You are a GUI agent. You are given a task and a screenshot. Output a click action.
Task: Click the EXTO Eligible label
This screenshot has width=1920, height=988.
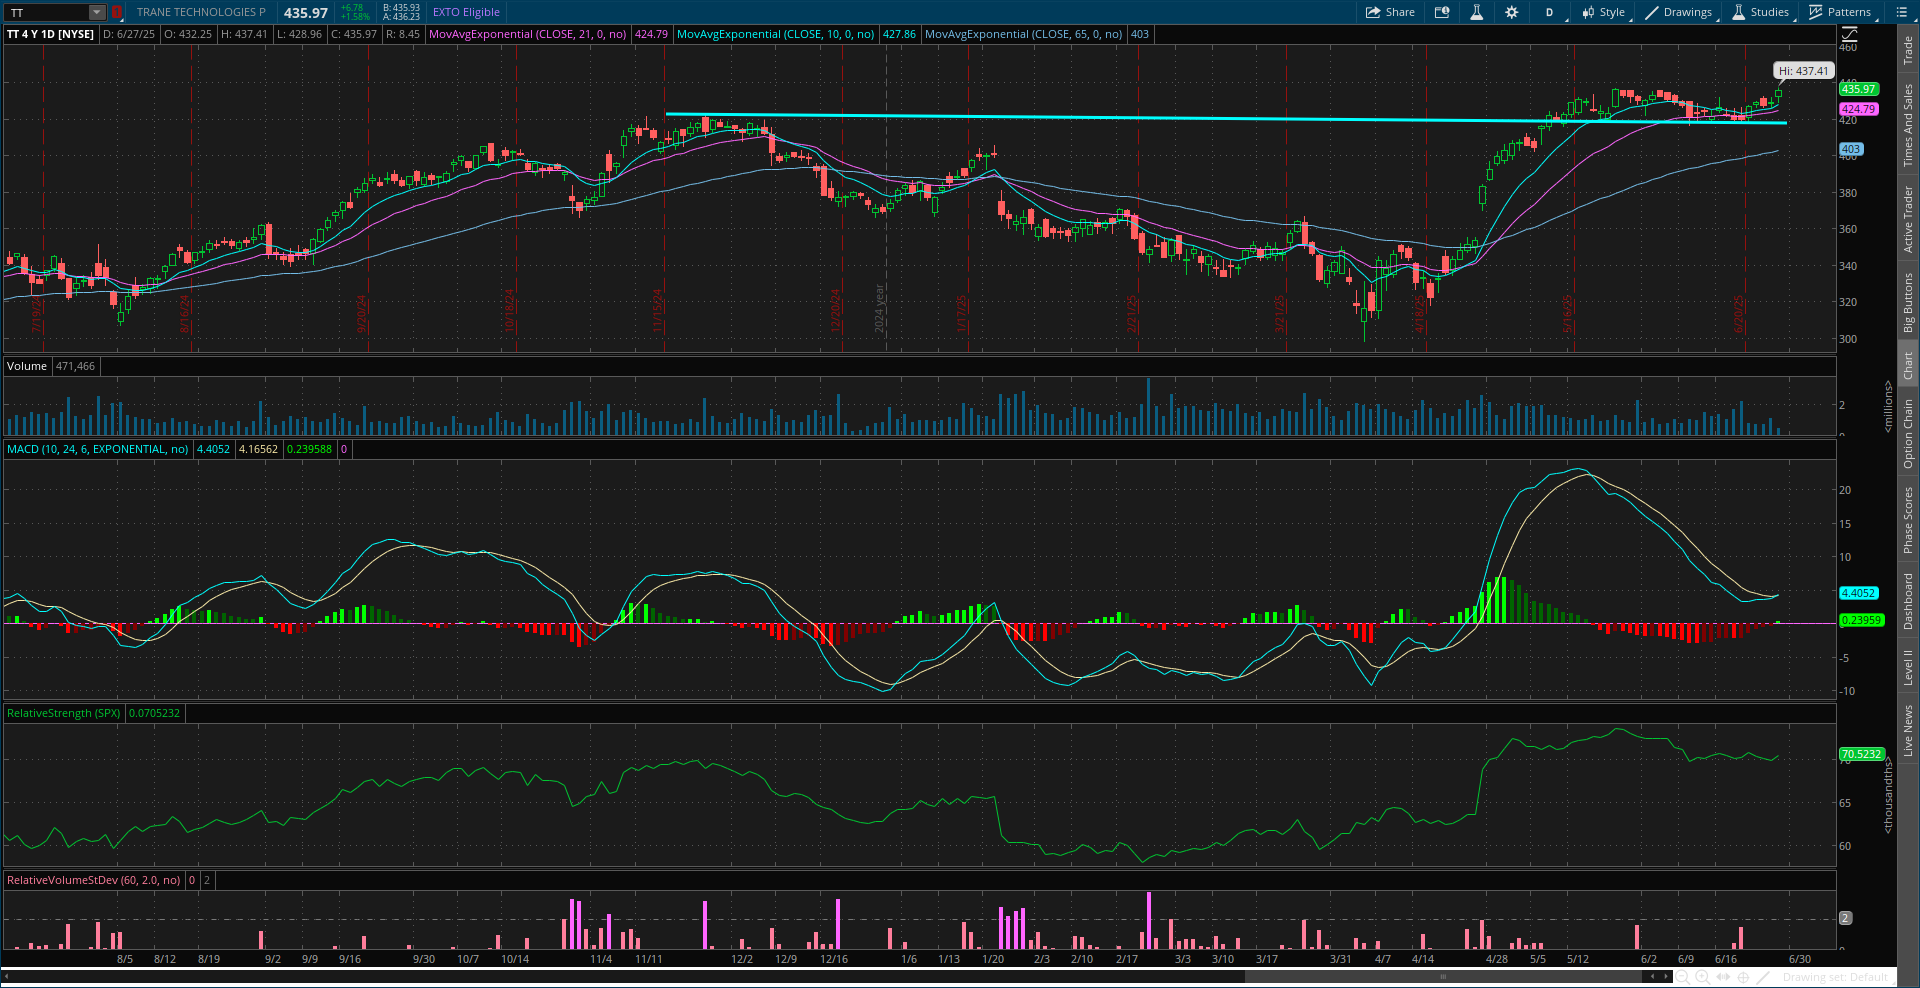[x=466, y=12]
